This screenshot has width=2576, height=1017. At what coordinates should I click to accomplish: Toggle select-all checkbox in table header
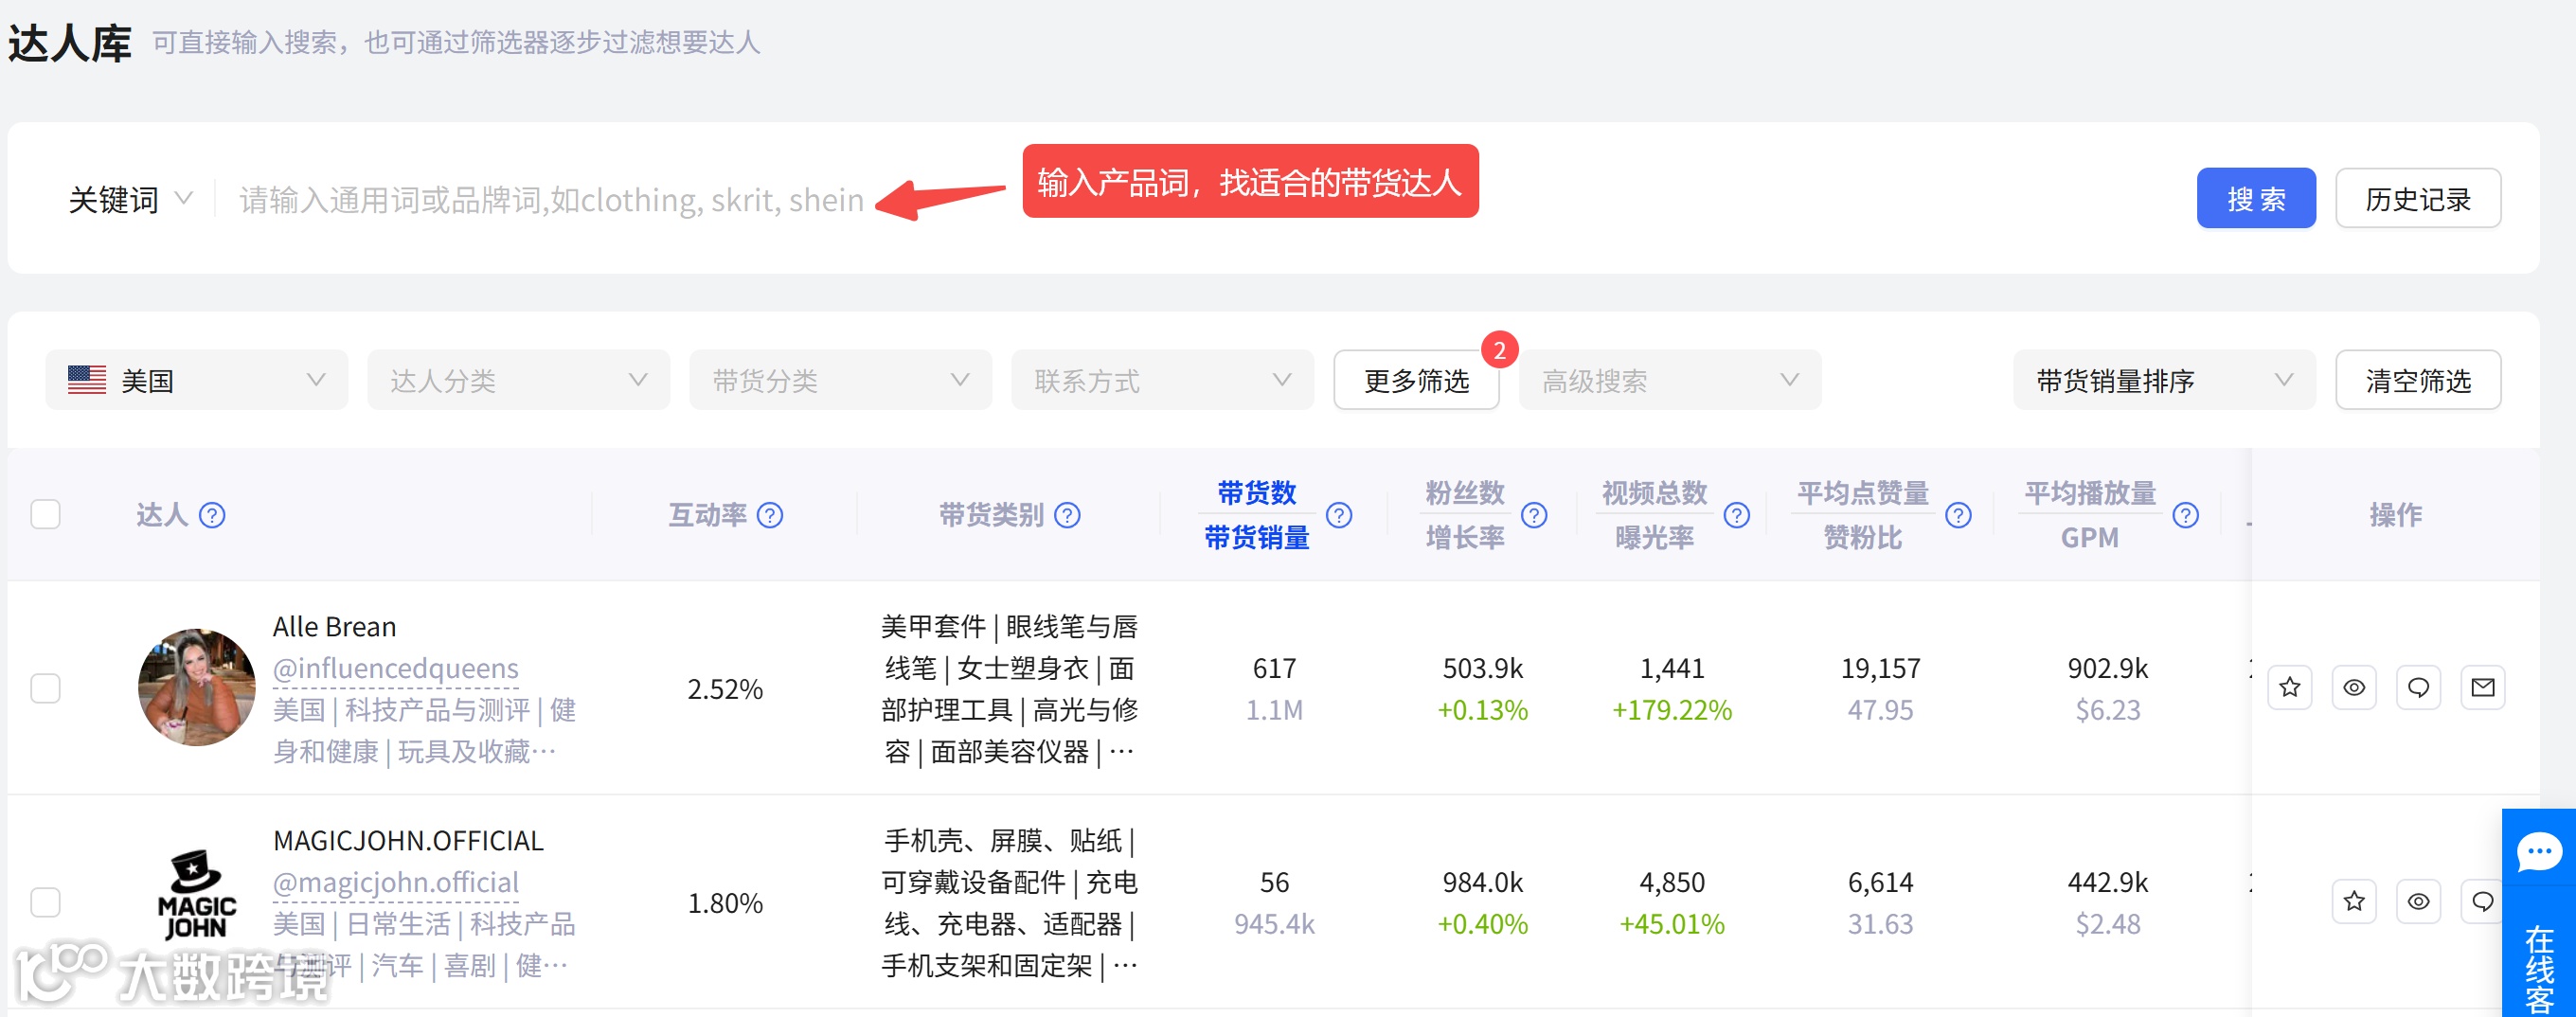45,515
